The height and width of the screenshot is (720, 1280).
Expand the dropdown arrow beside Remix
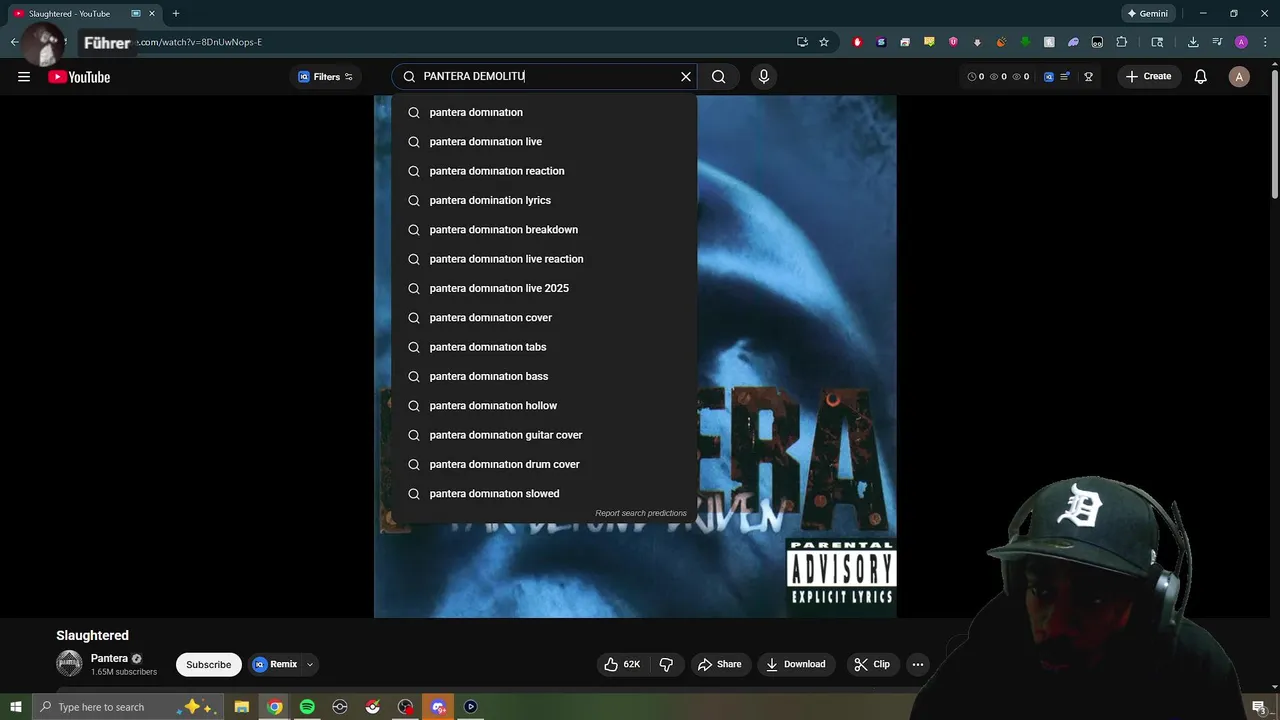click(310, 664)
